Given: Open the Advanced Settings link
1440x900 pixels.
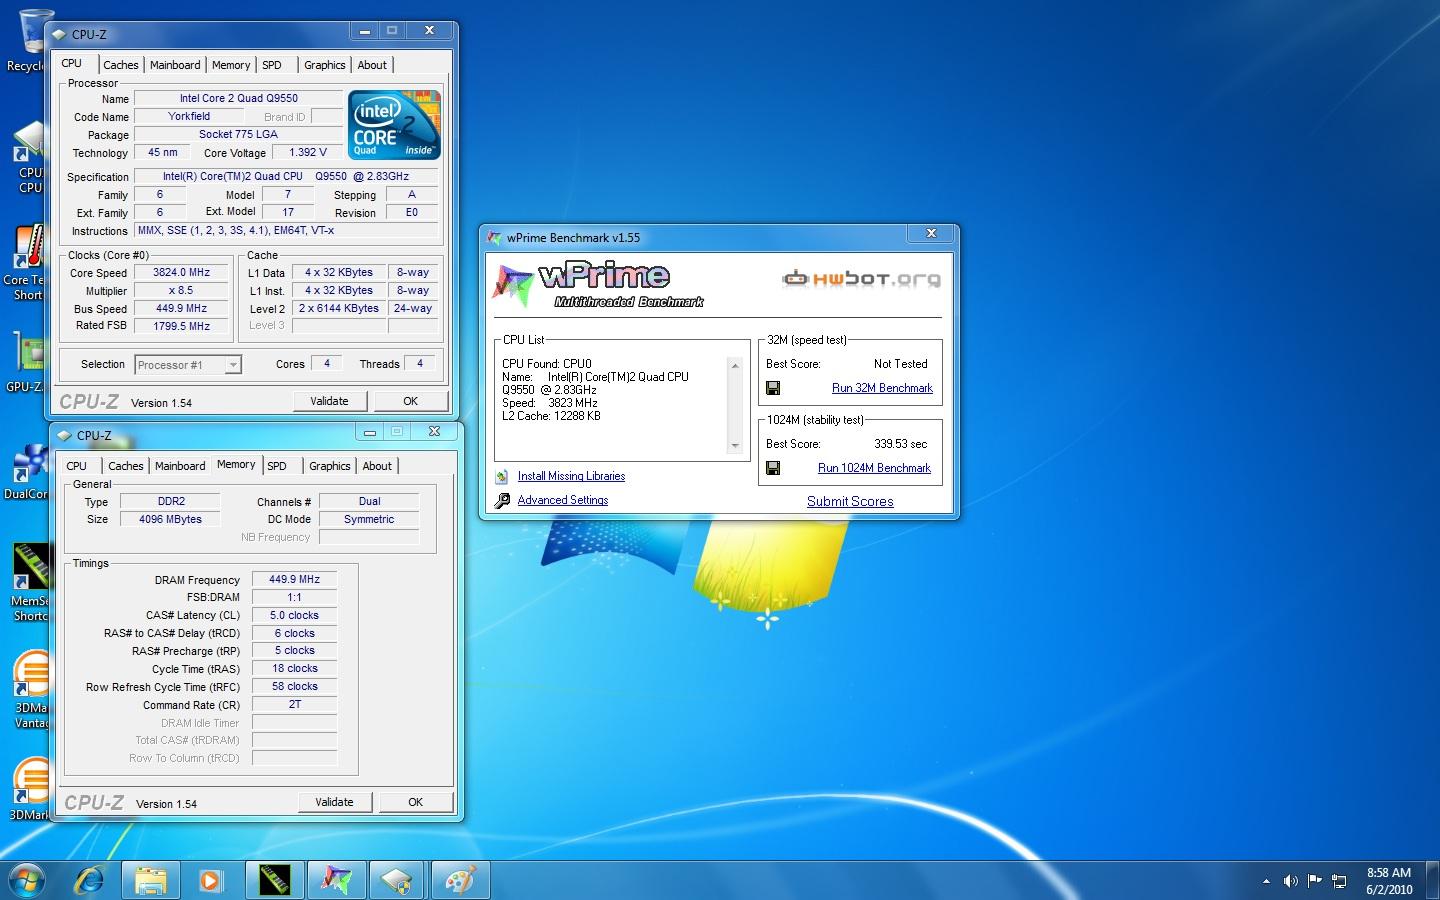Looking at the screenshot, I should pos(562,500).
